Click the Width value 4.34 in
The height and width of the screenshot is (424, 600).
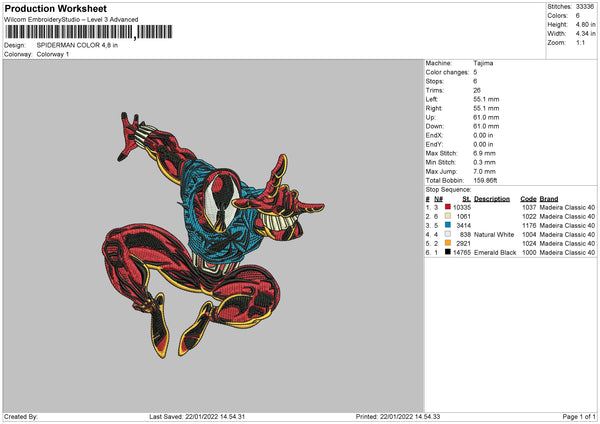point(585,34)
